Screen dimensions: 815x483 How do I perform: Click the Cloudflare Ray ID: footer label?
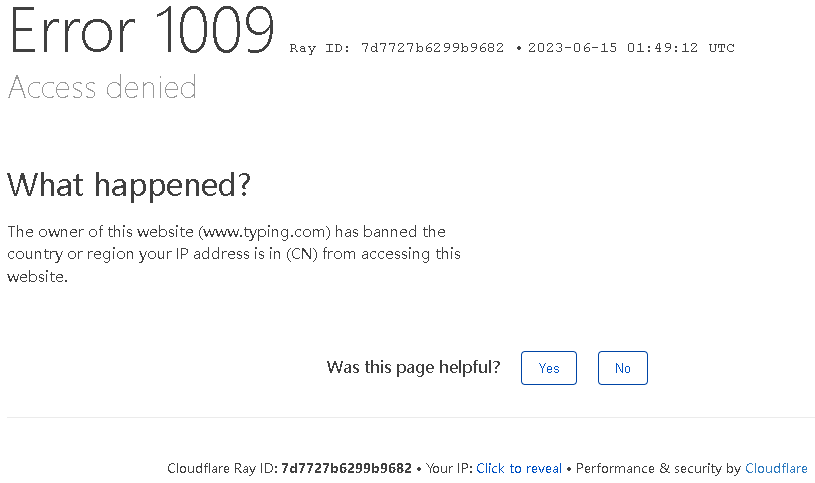(222, 468)
